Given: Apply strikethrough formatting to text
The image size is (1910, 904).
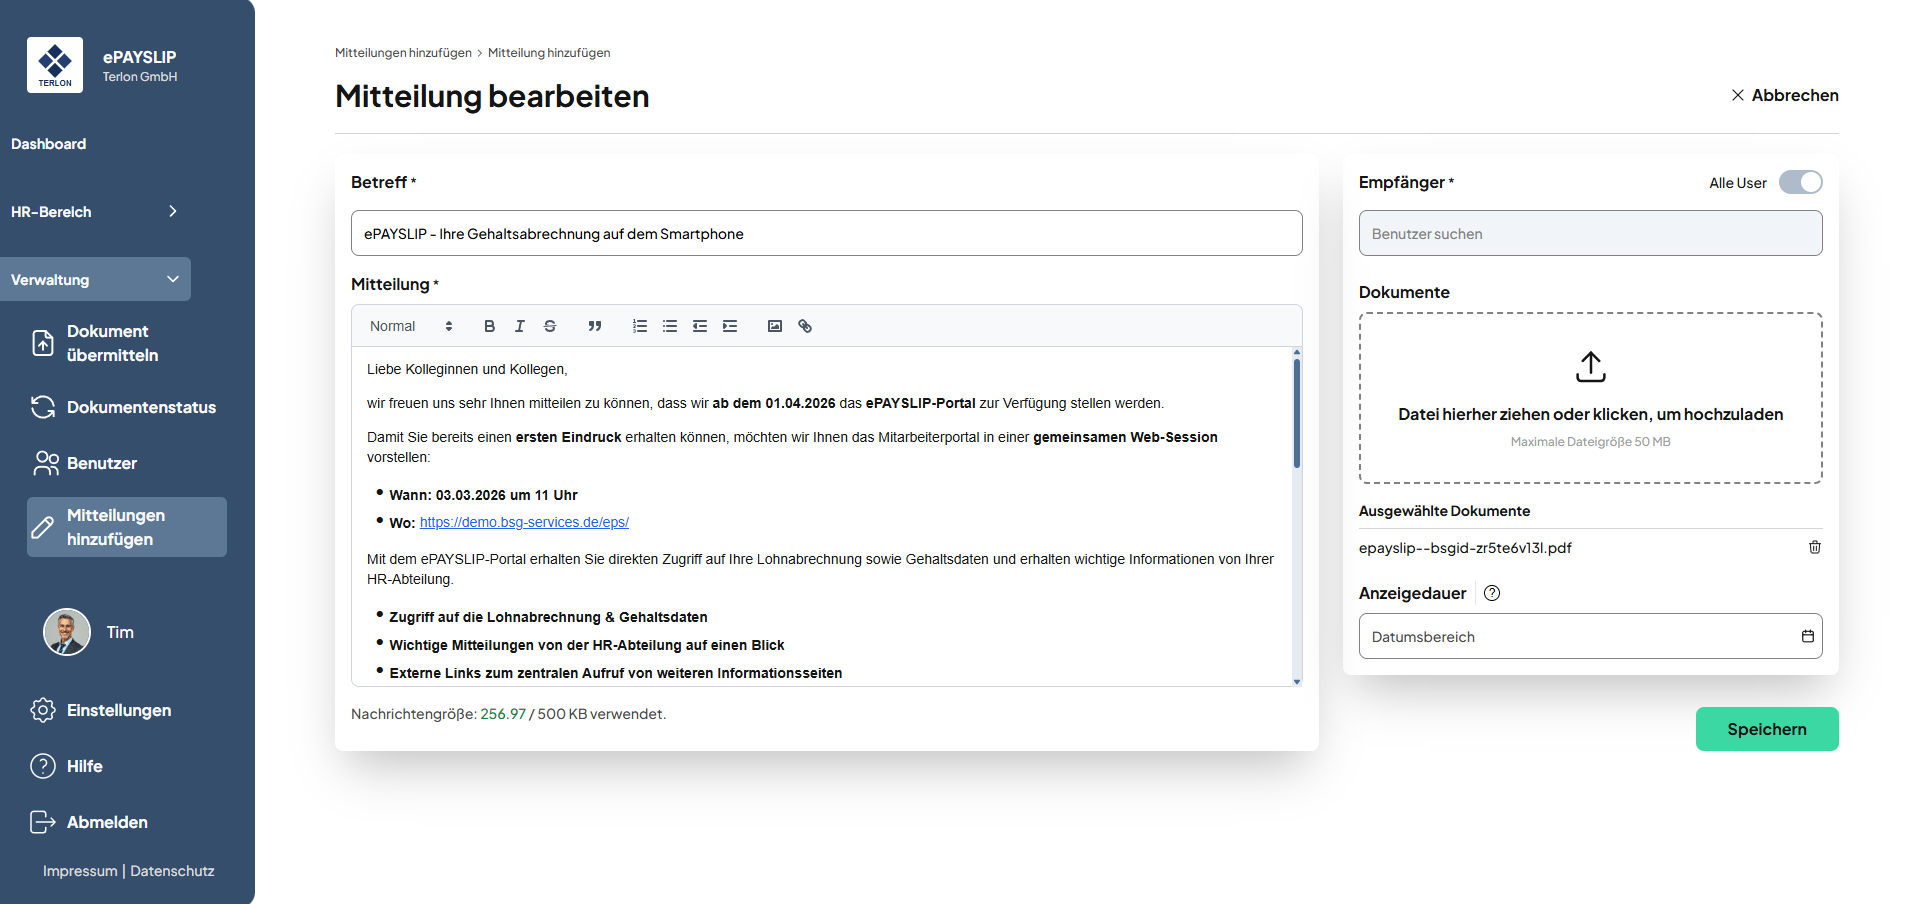Looking at the screenshot, I should pos(550,326).
